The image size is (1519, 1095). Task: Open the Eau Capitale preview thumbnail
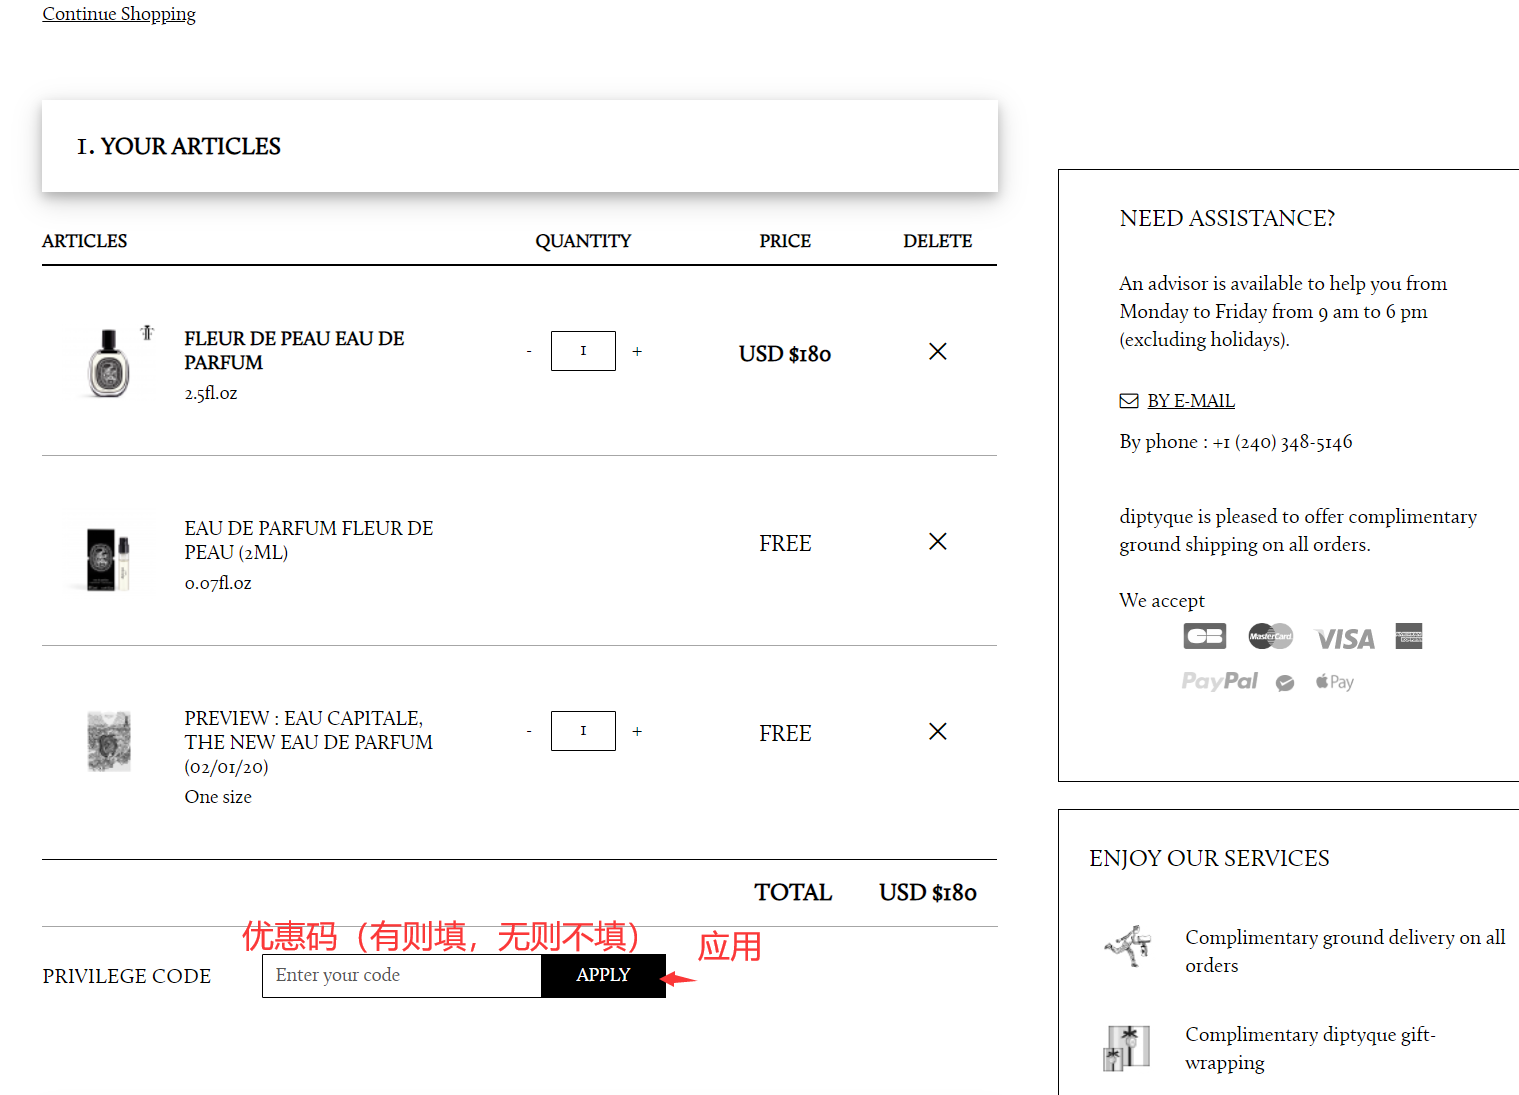[x=109, y=741]
